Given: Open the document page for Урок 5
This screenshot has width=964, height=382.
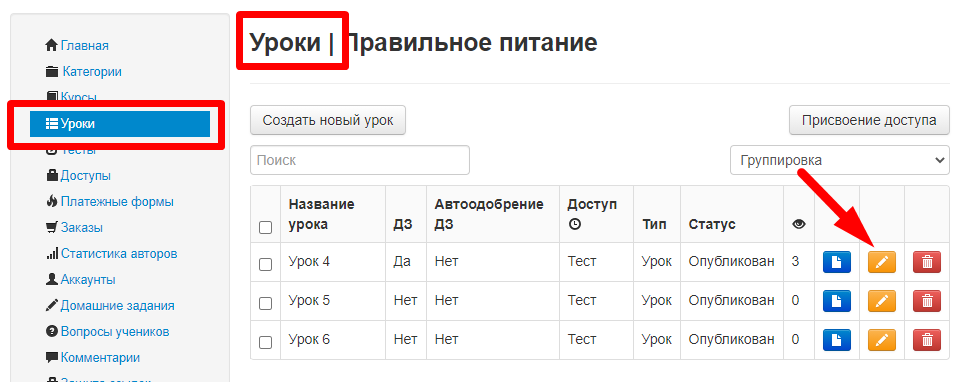Looking at the screenshot, I should pyautogui.click(x=837, y=301).
